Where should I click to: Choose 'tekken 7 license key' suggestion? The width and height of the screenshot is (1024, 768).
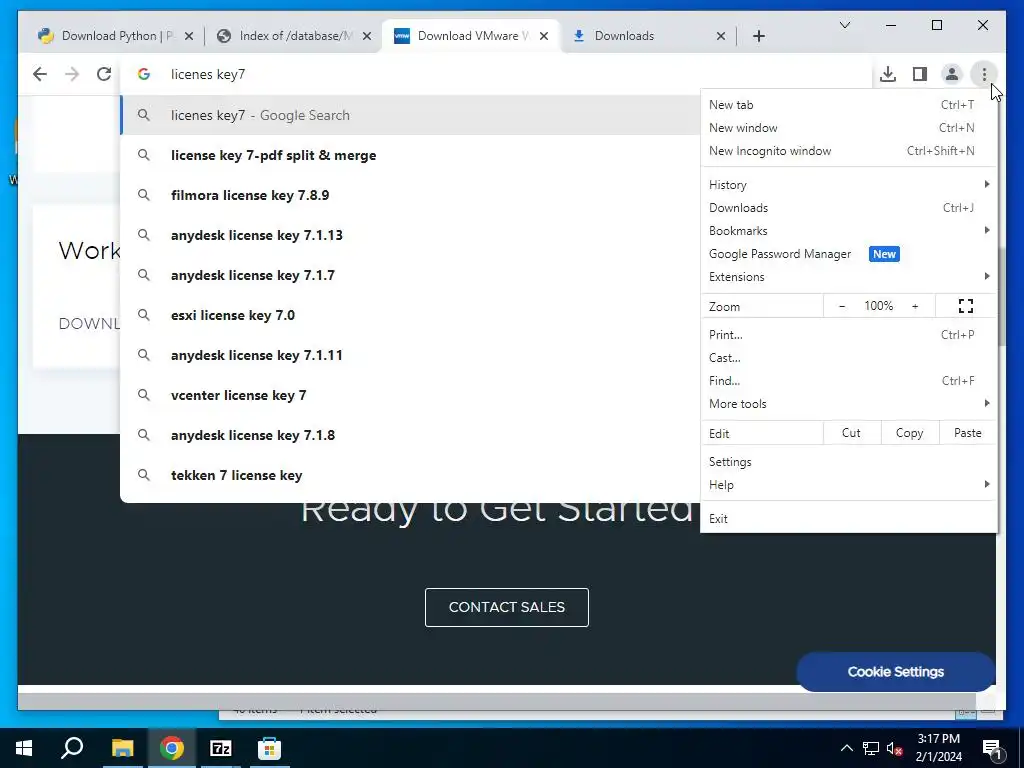tap(410, 475)
